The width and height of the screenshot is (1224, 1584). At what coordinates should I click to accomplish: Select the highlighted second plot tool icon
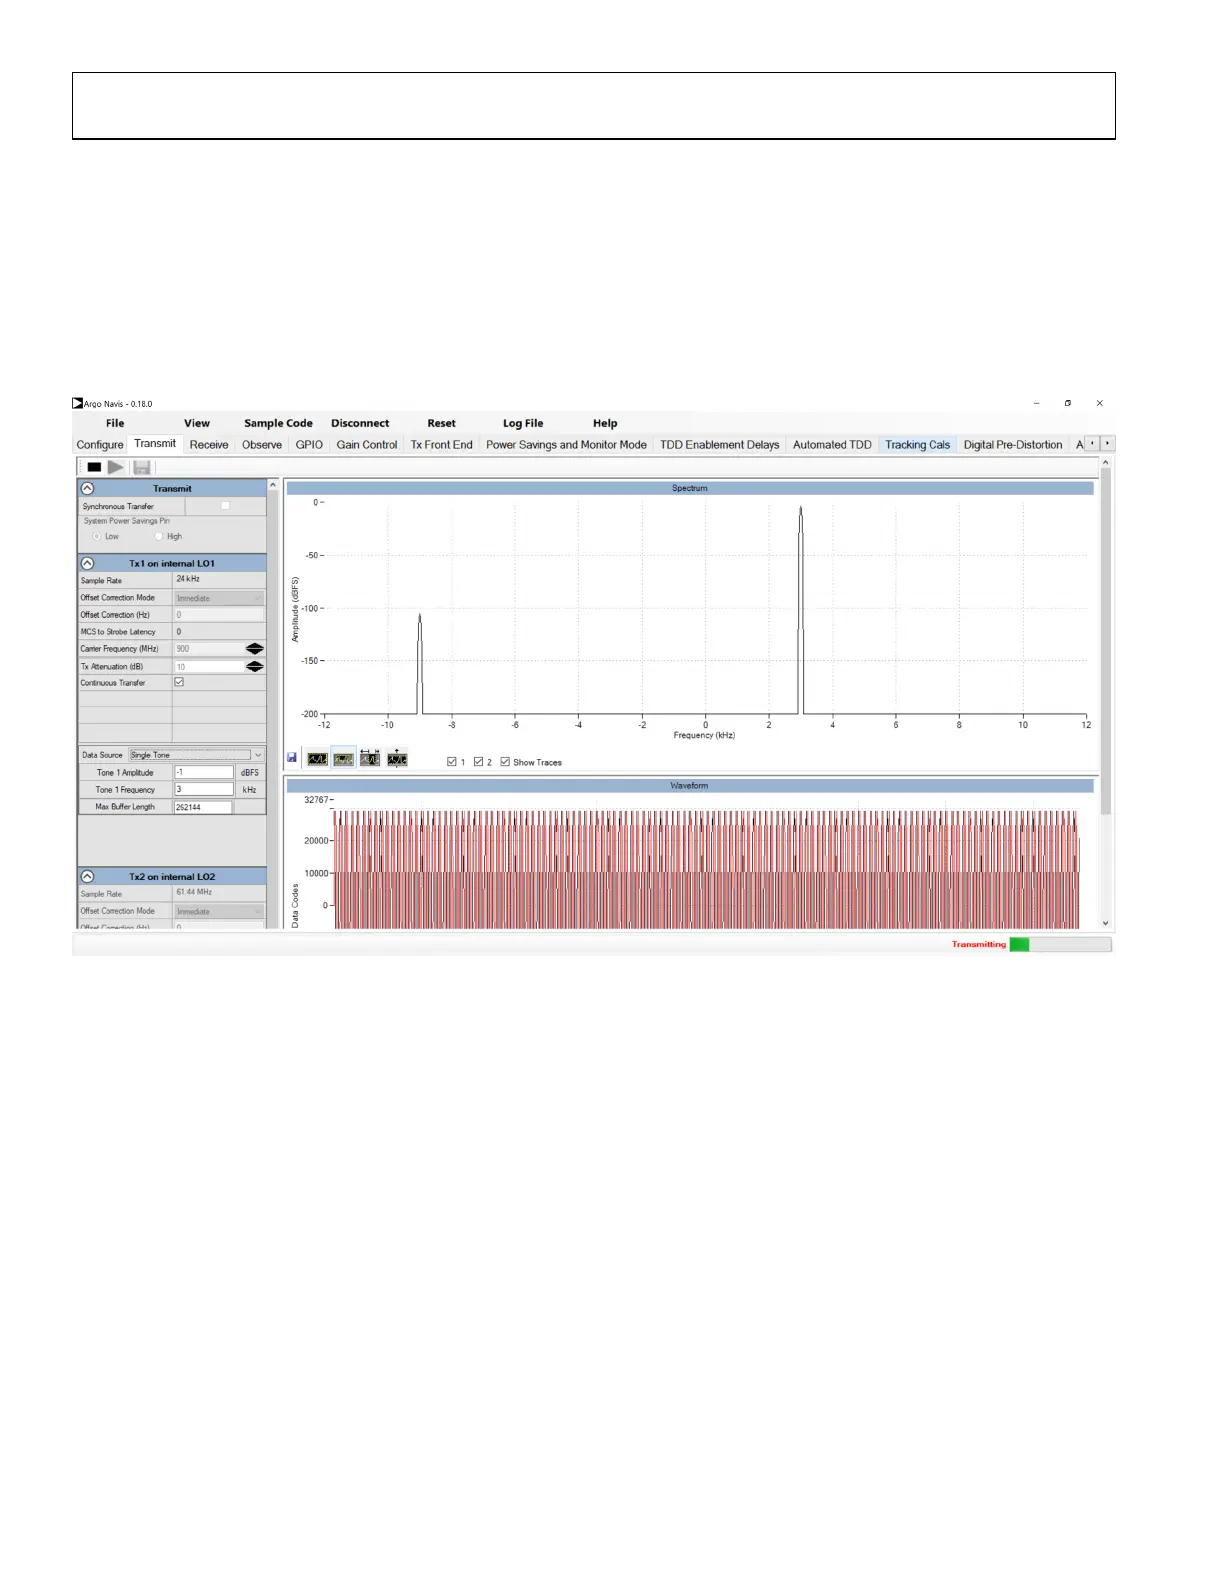pyautogui.click(x=343, y=759)
